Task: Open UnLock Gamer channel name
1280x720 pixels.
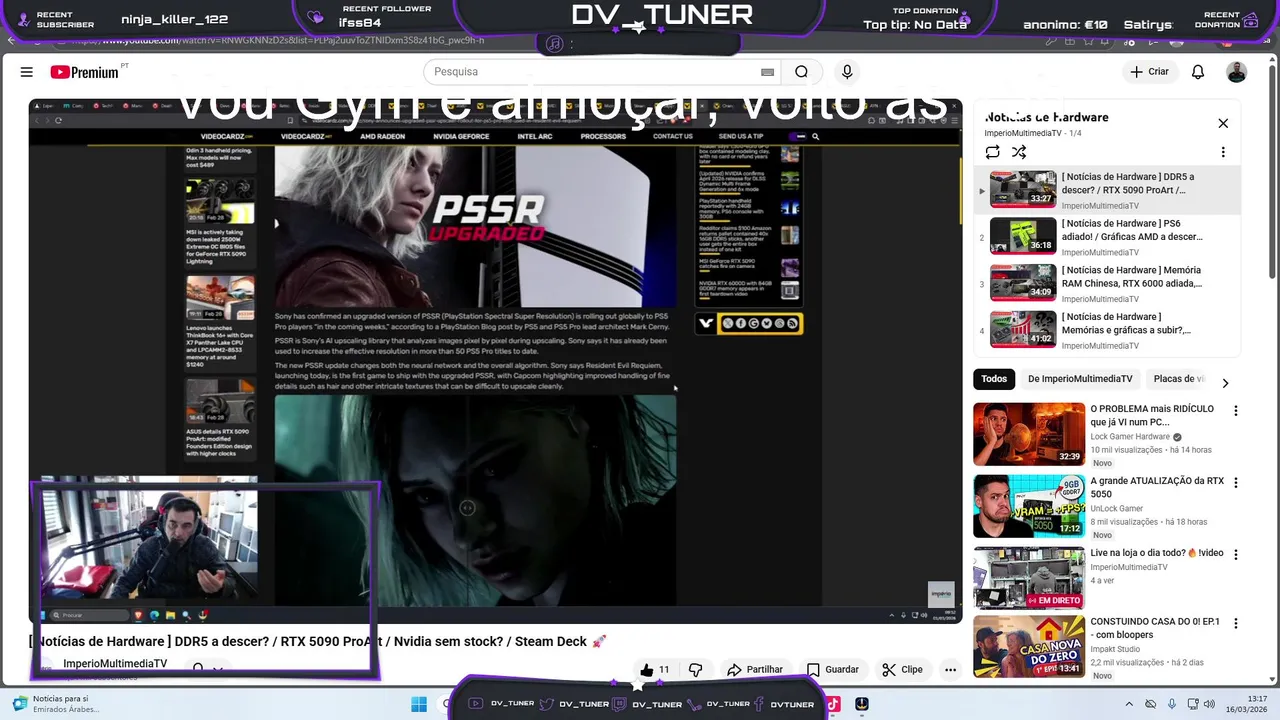Action: 1117,509
